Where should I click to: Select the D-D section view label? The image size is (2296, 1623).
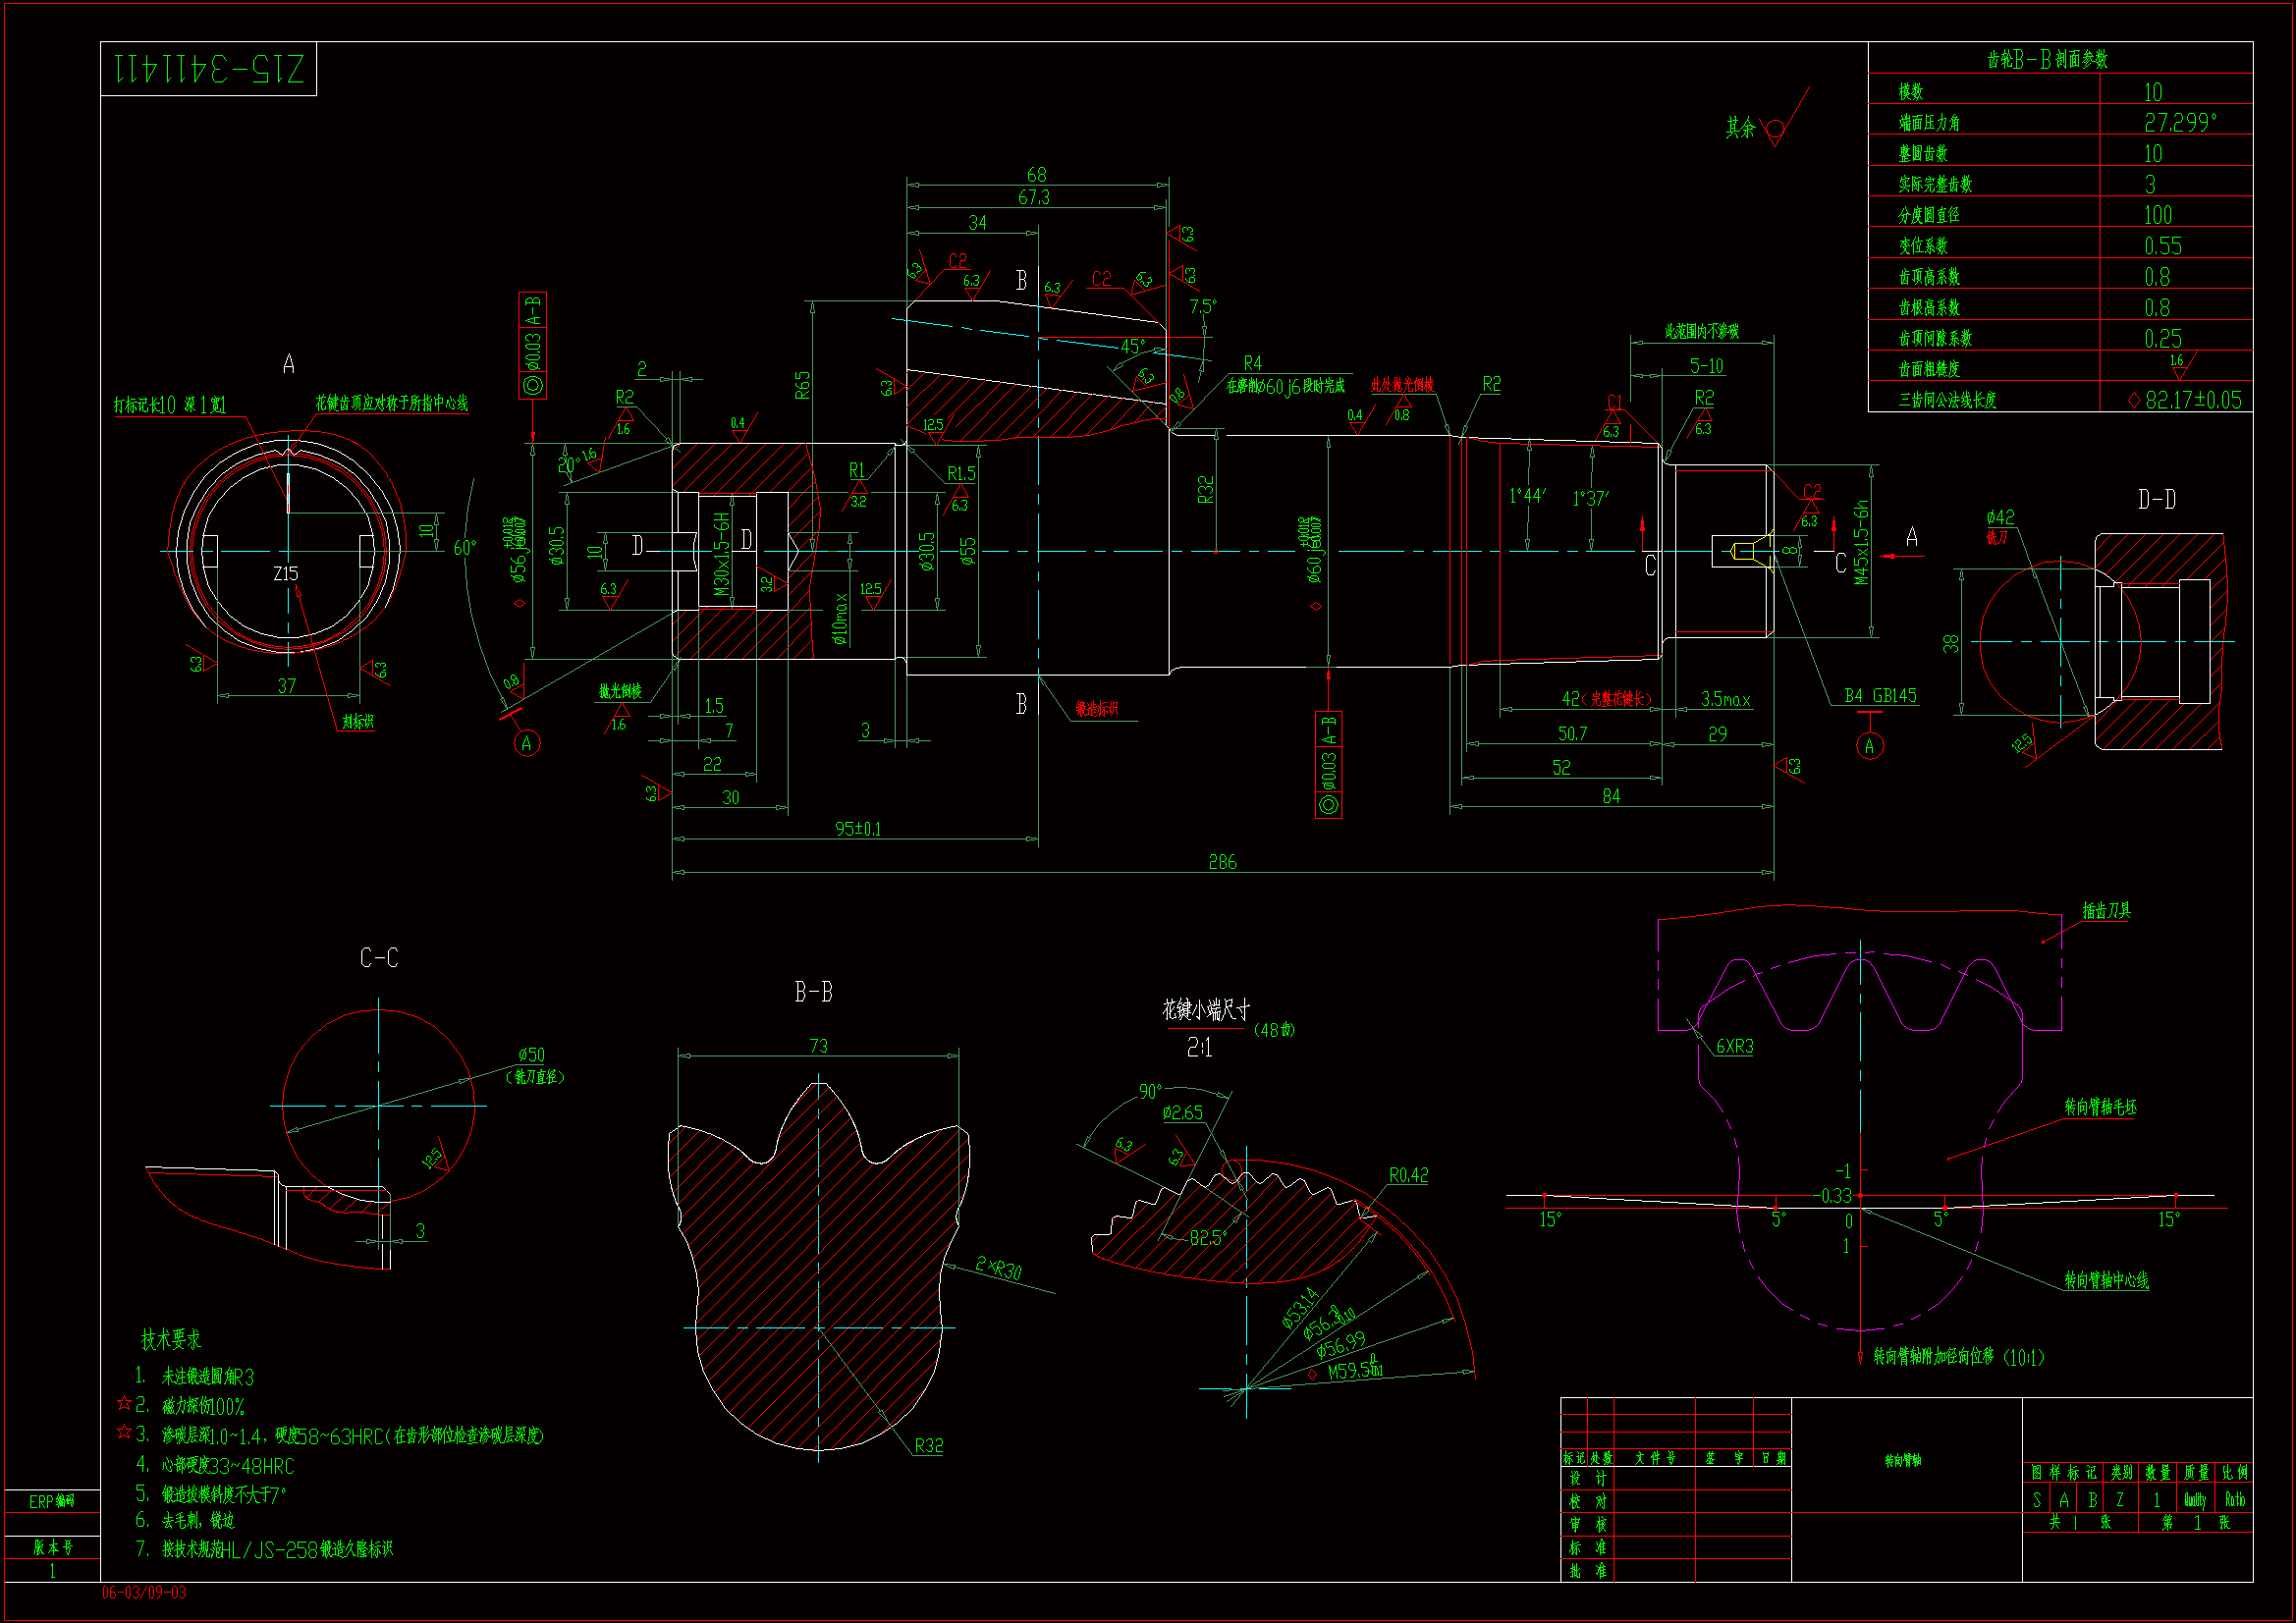(x=2156, y=499)
